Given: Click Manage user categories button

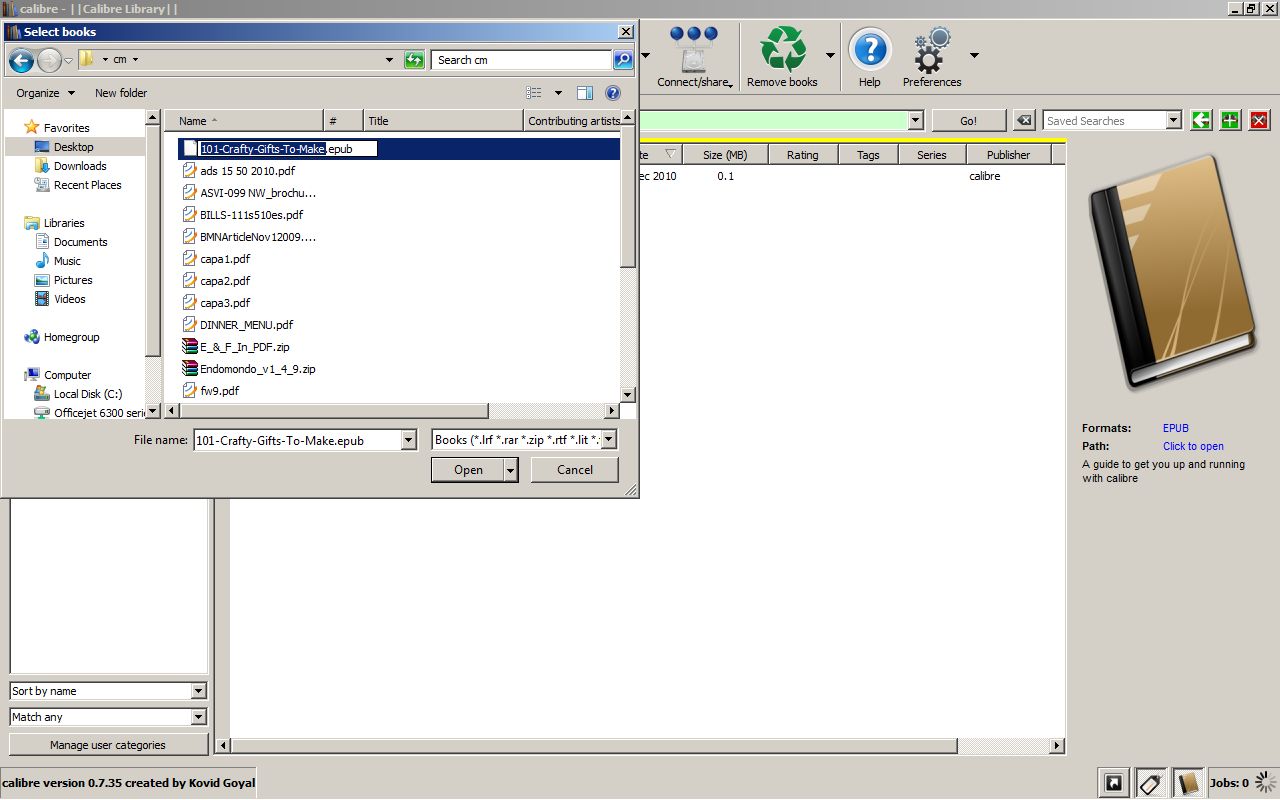Looking at the screenshot, I should (x=108, y=745).
